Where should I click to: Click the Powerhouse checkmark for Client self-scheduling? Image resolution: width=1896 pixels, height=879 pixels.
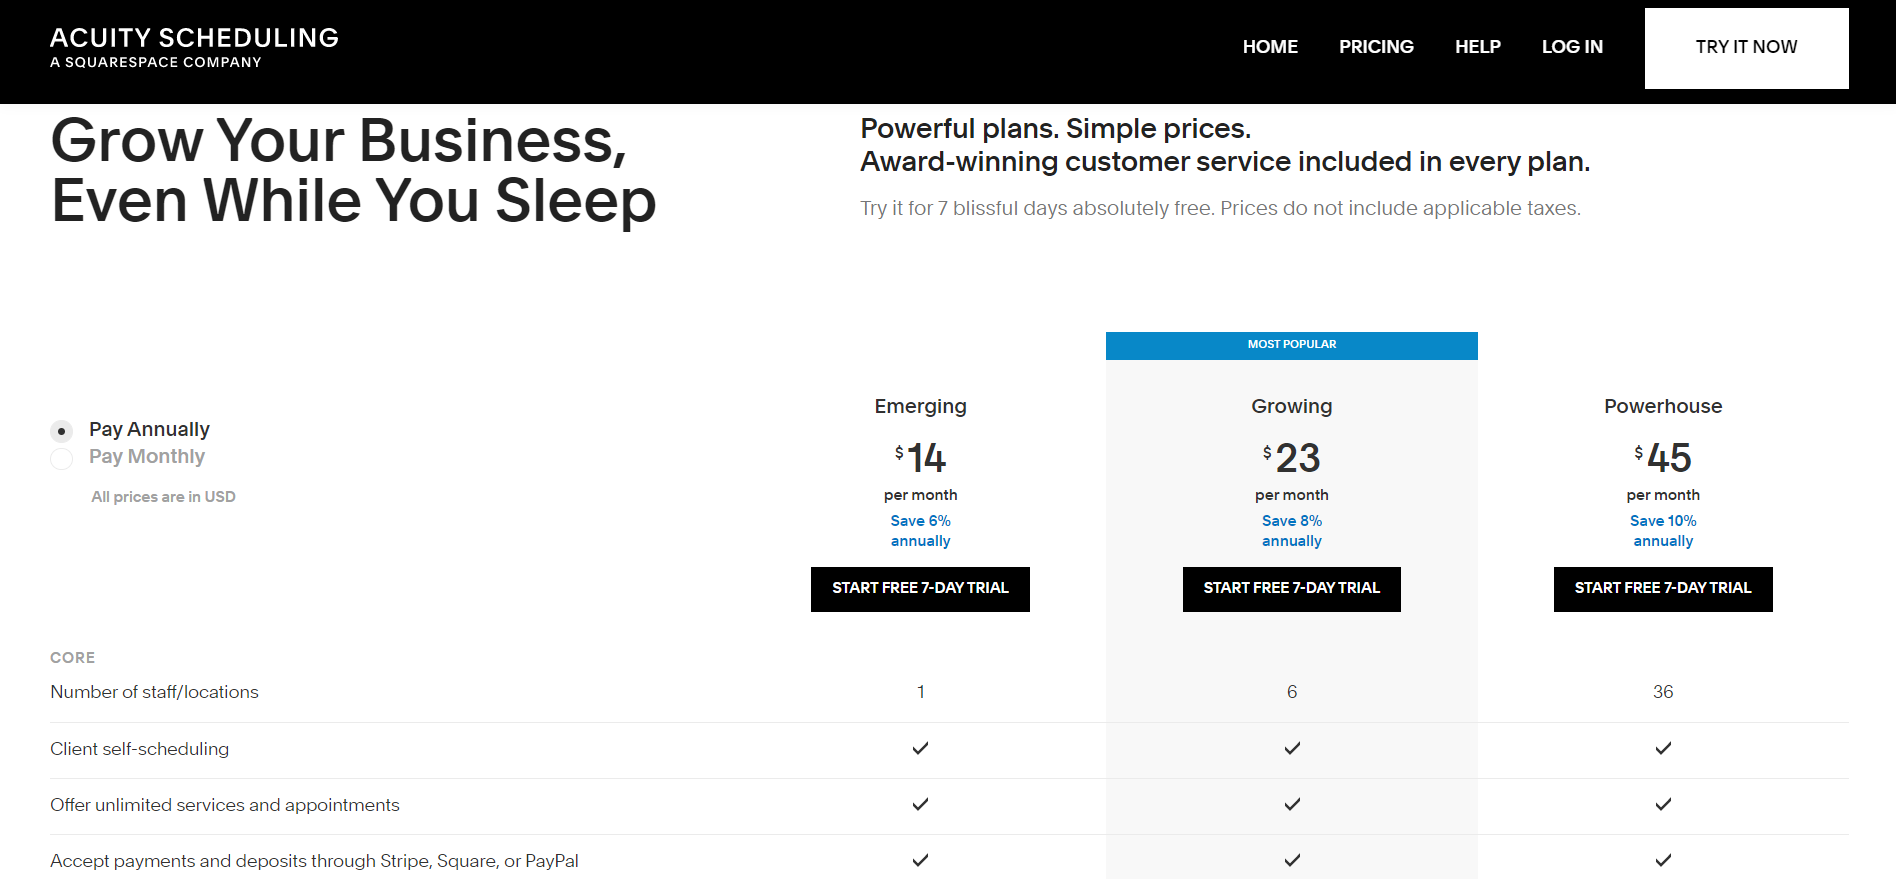[1663, 748]
